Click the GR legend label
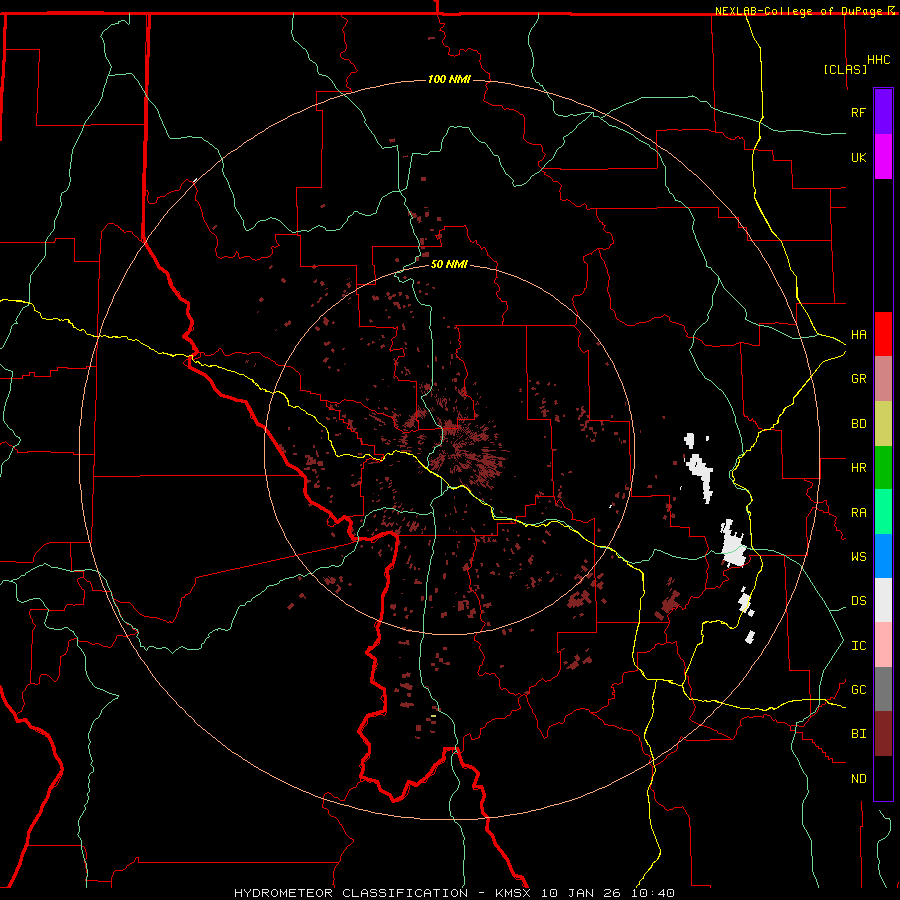900x900 pixels. (858, 378)
